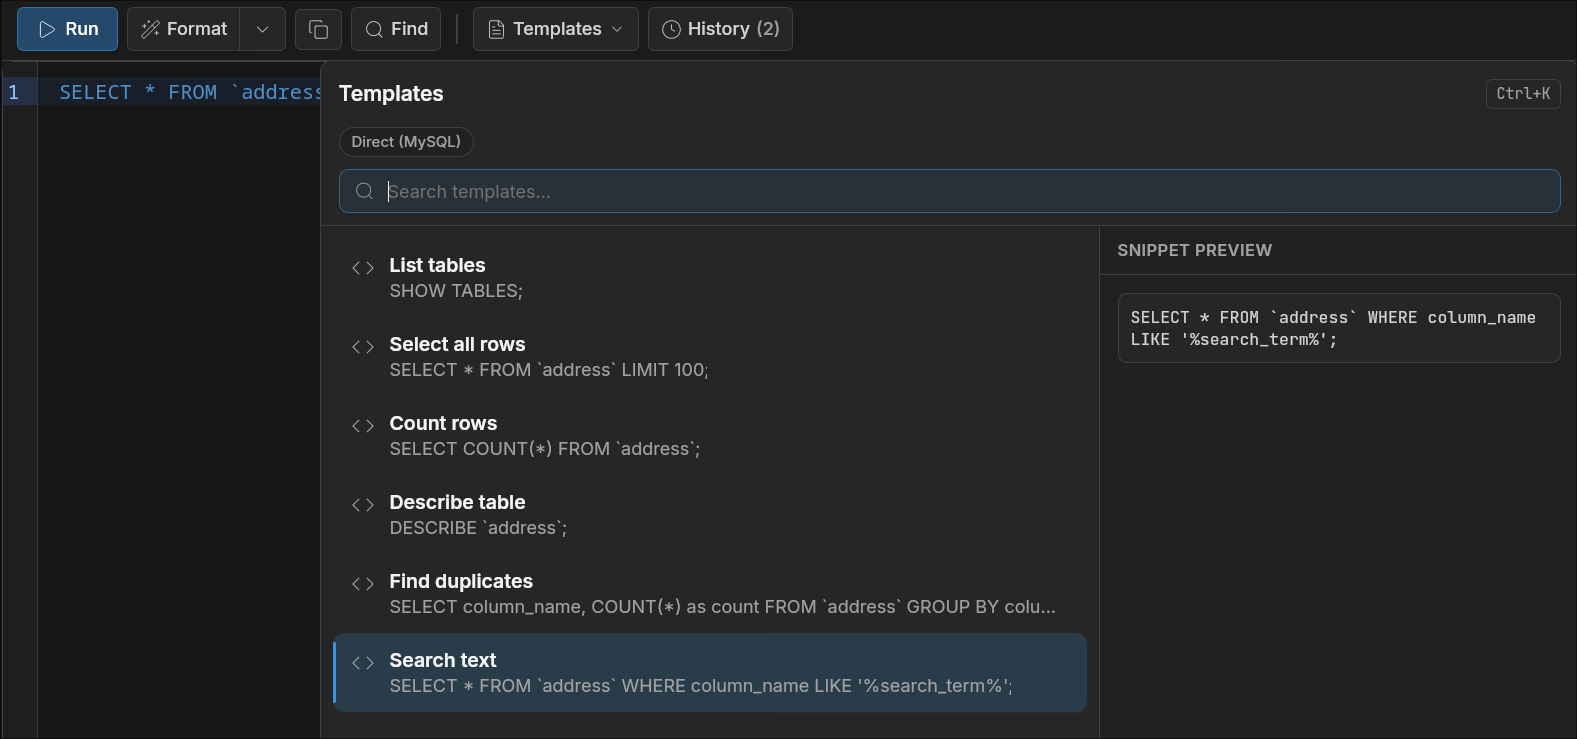This screenshot has height=739, width=1577.
Task: Toggle the Templates dropdown in toolbar
Action: pyautogui.click(x=555, y=29)
